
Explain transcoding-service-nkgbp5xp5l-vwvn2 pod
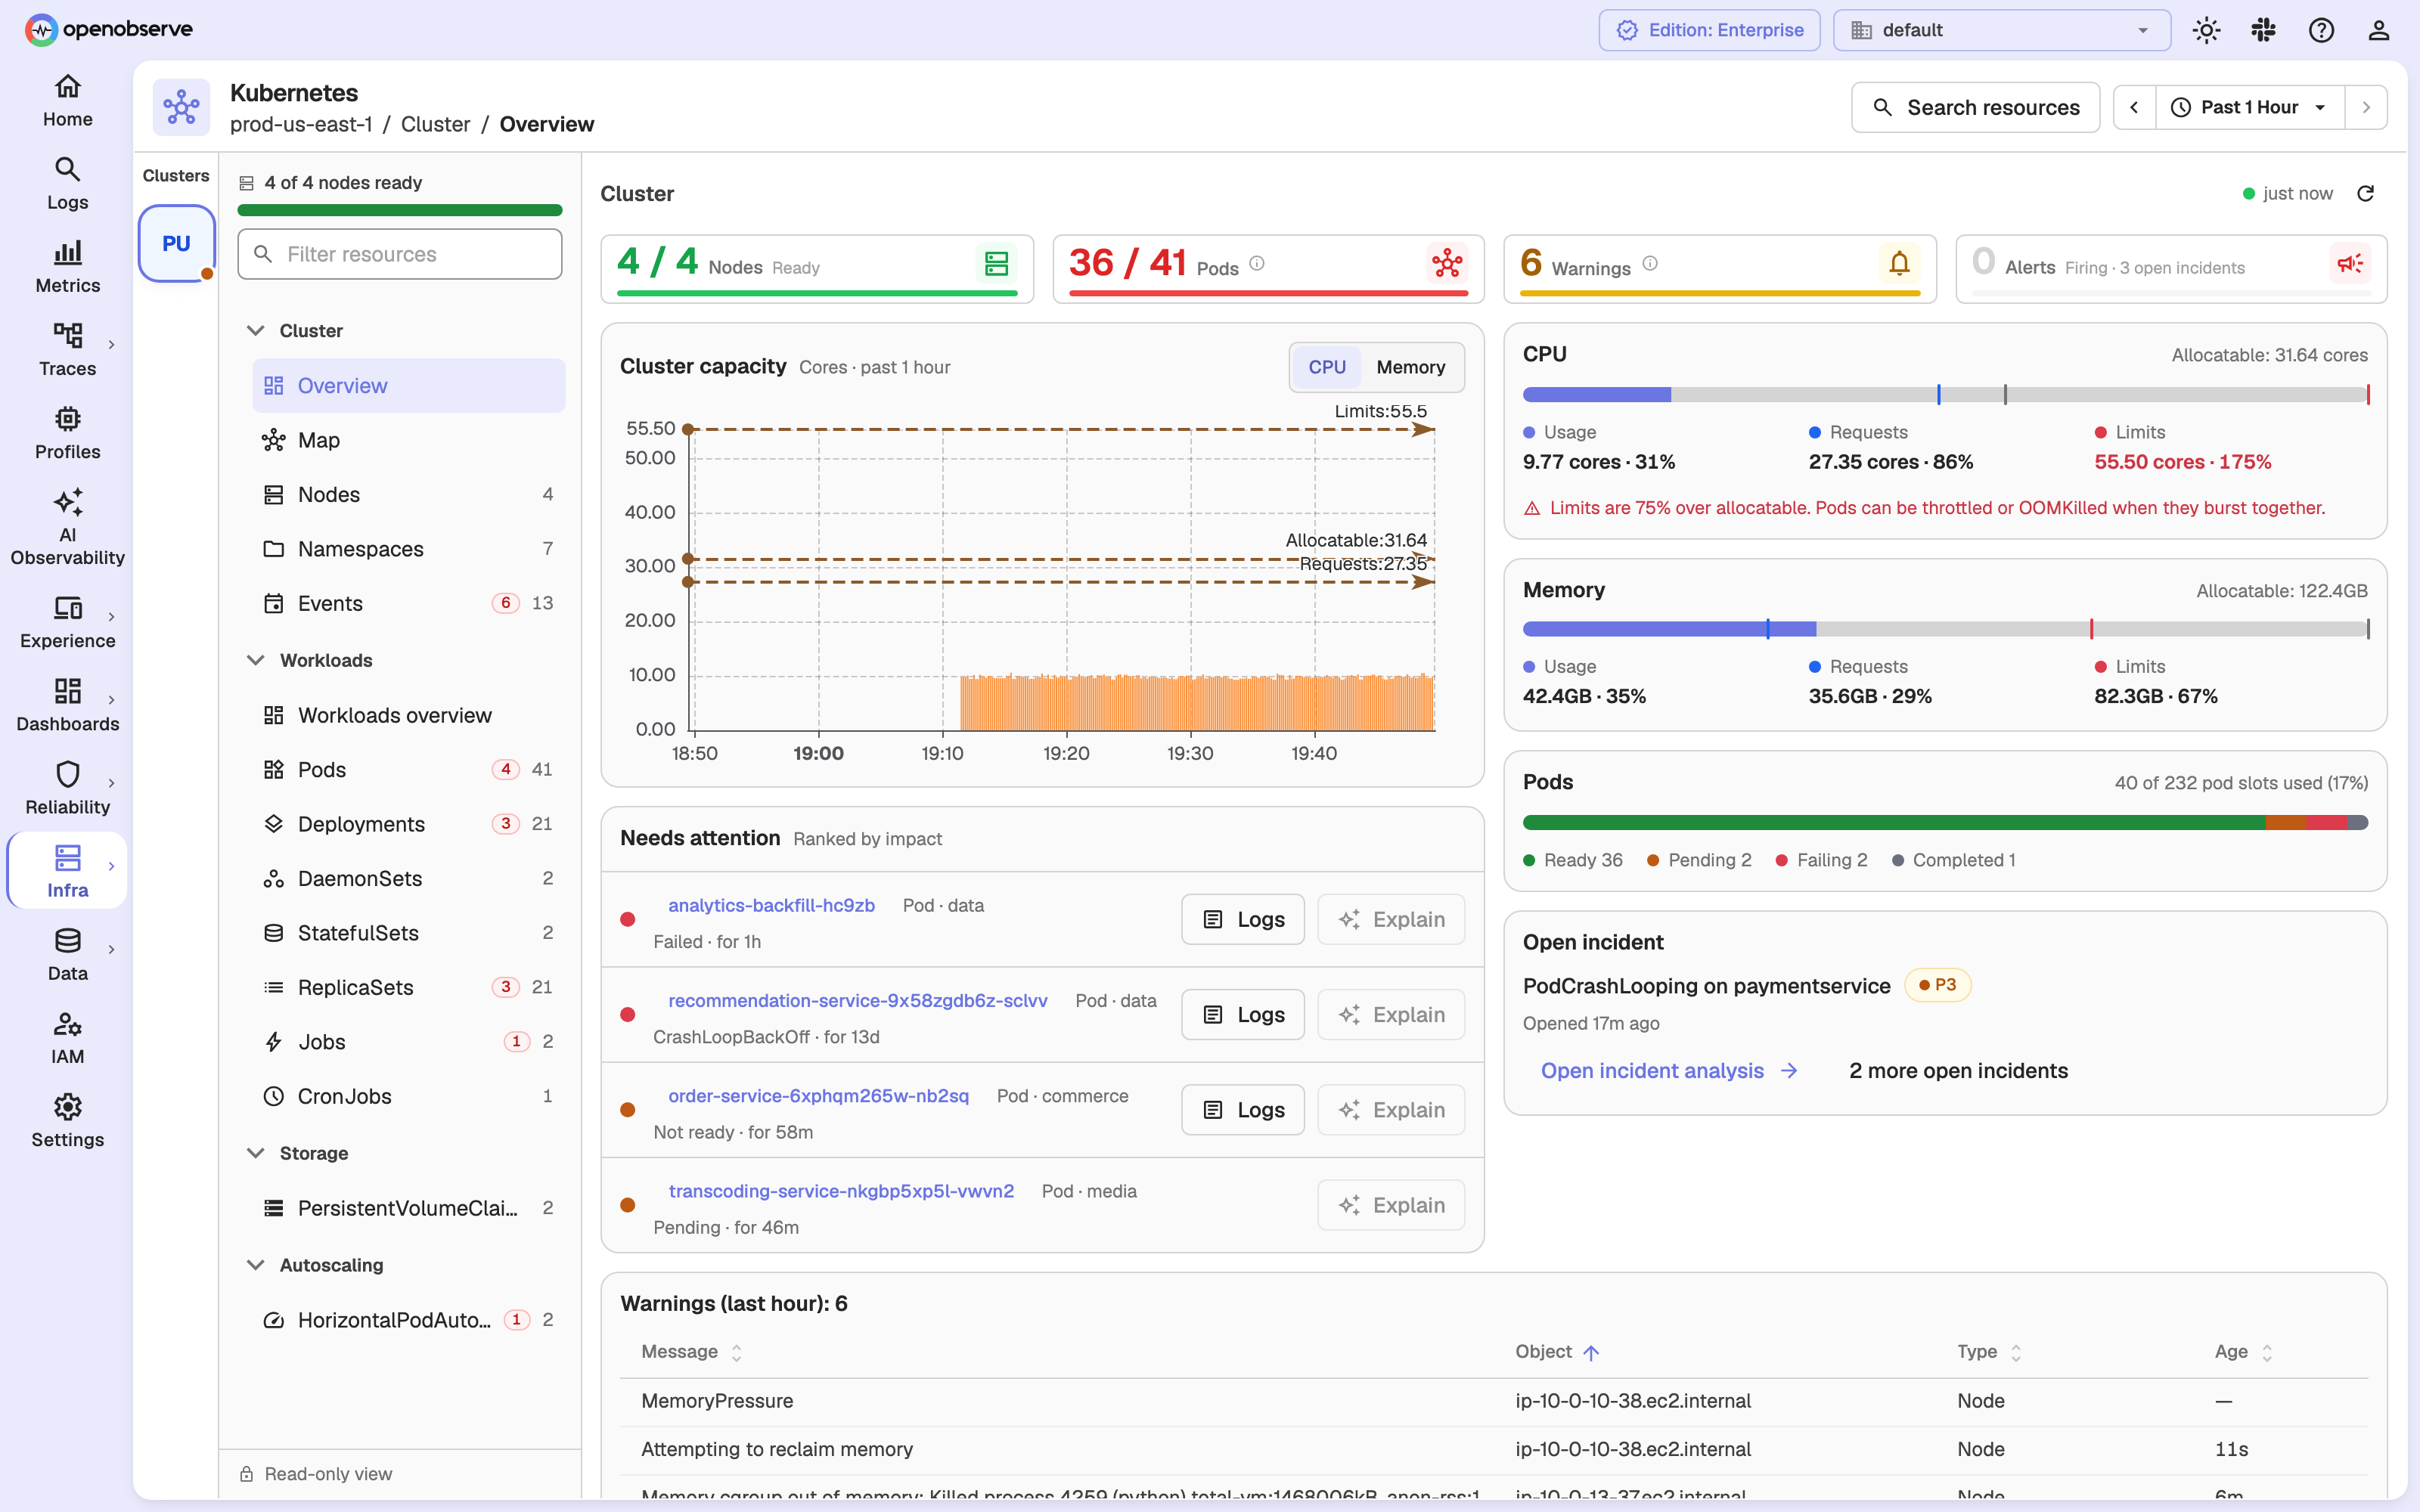pyautogui.click(x=1391, y=1205)
